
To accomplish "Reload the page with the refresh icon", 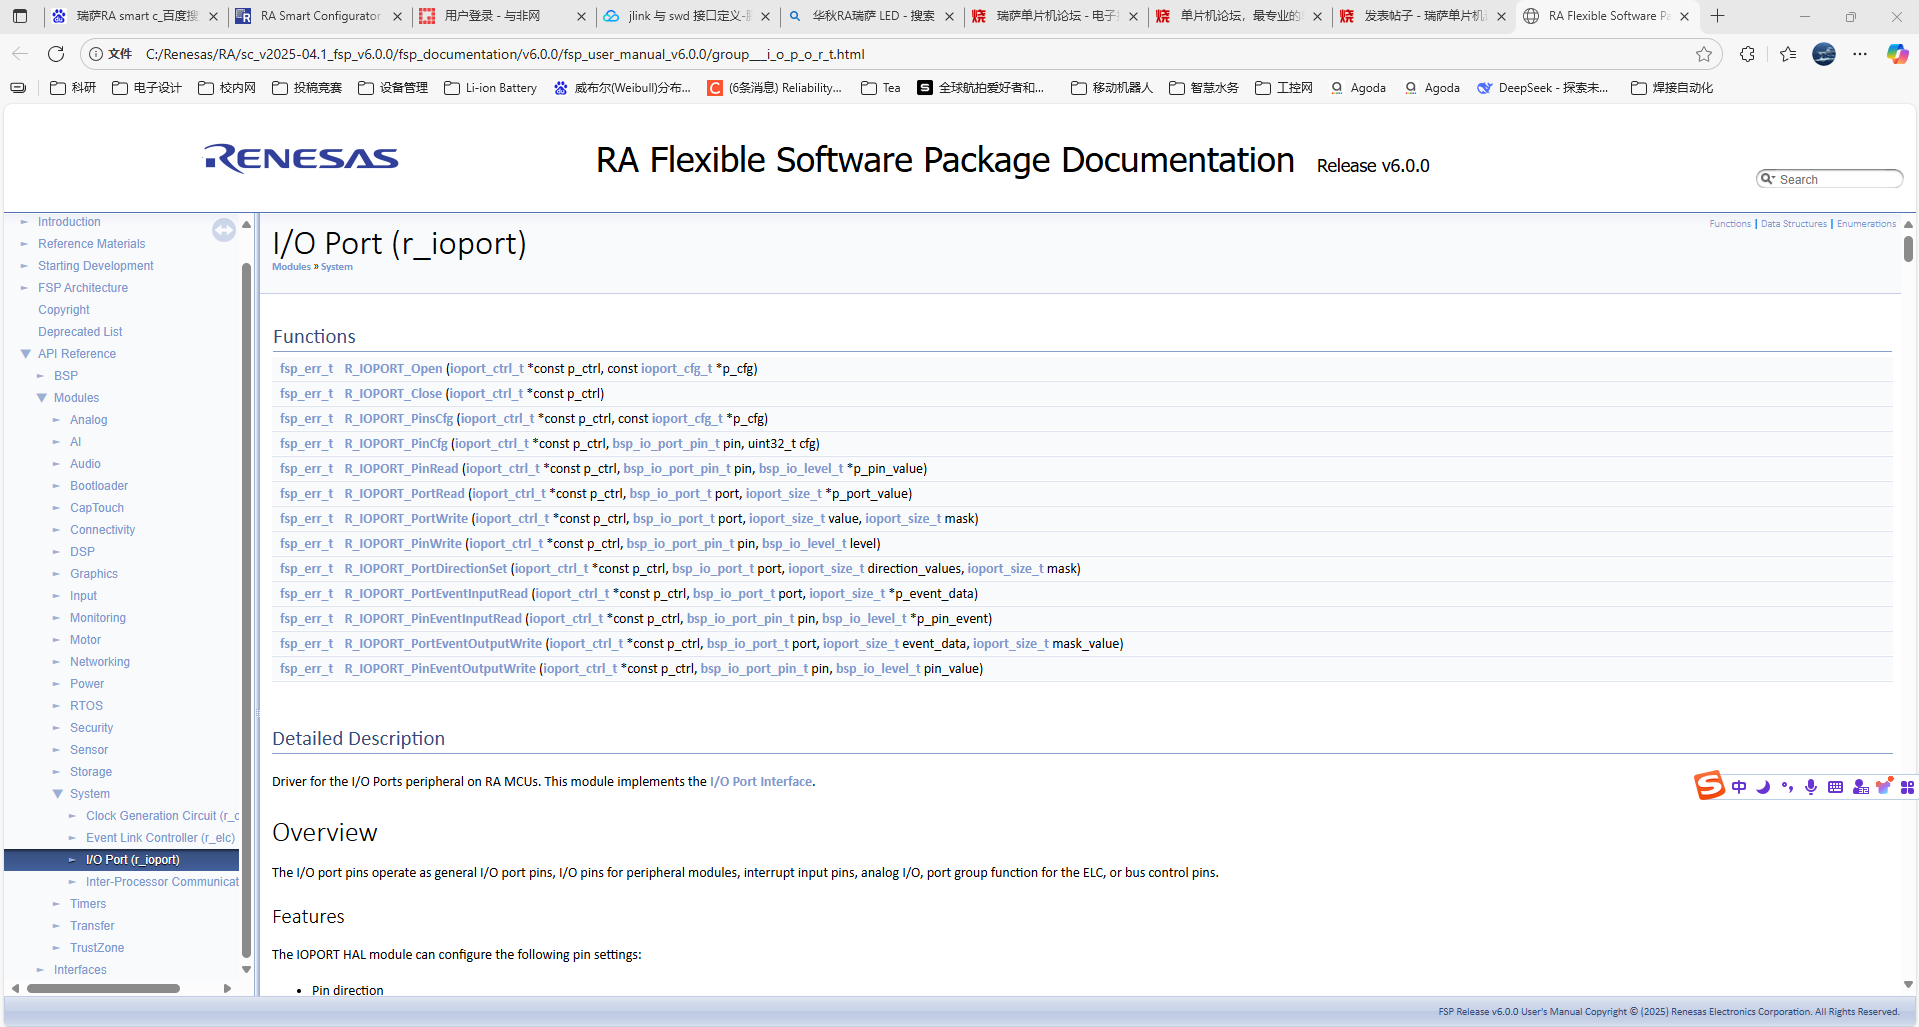I will point(56,54).
